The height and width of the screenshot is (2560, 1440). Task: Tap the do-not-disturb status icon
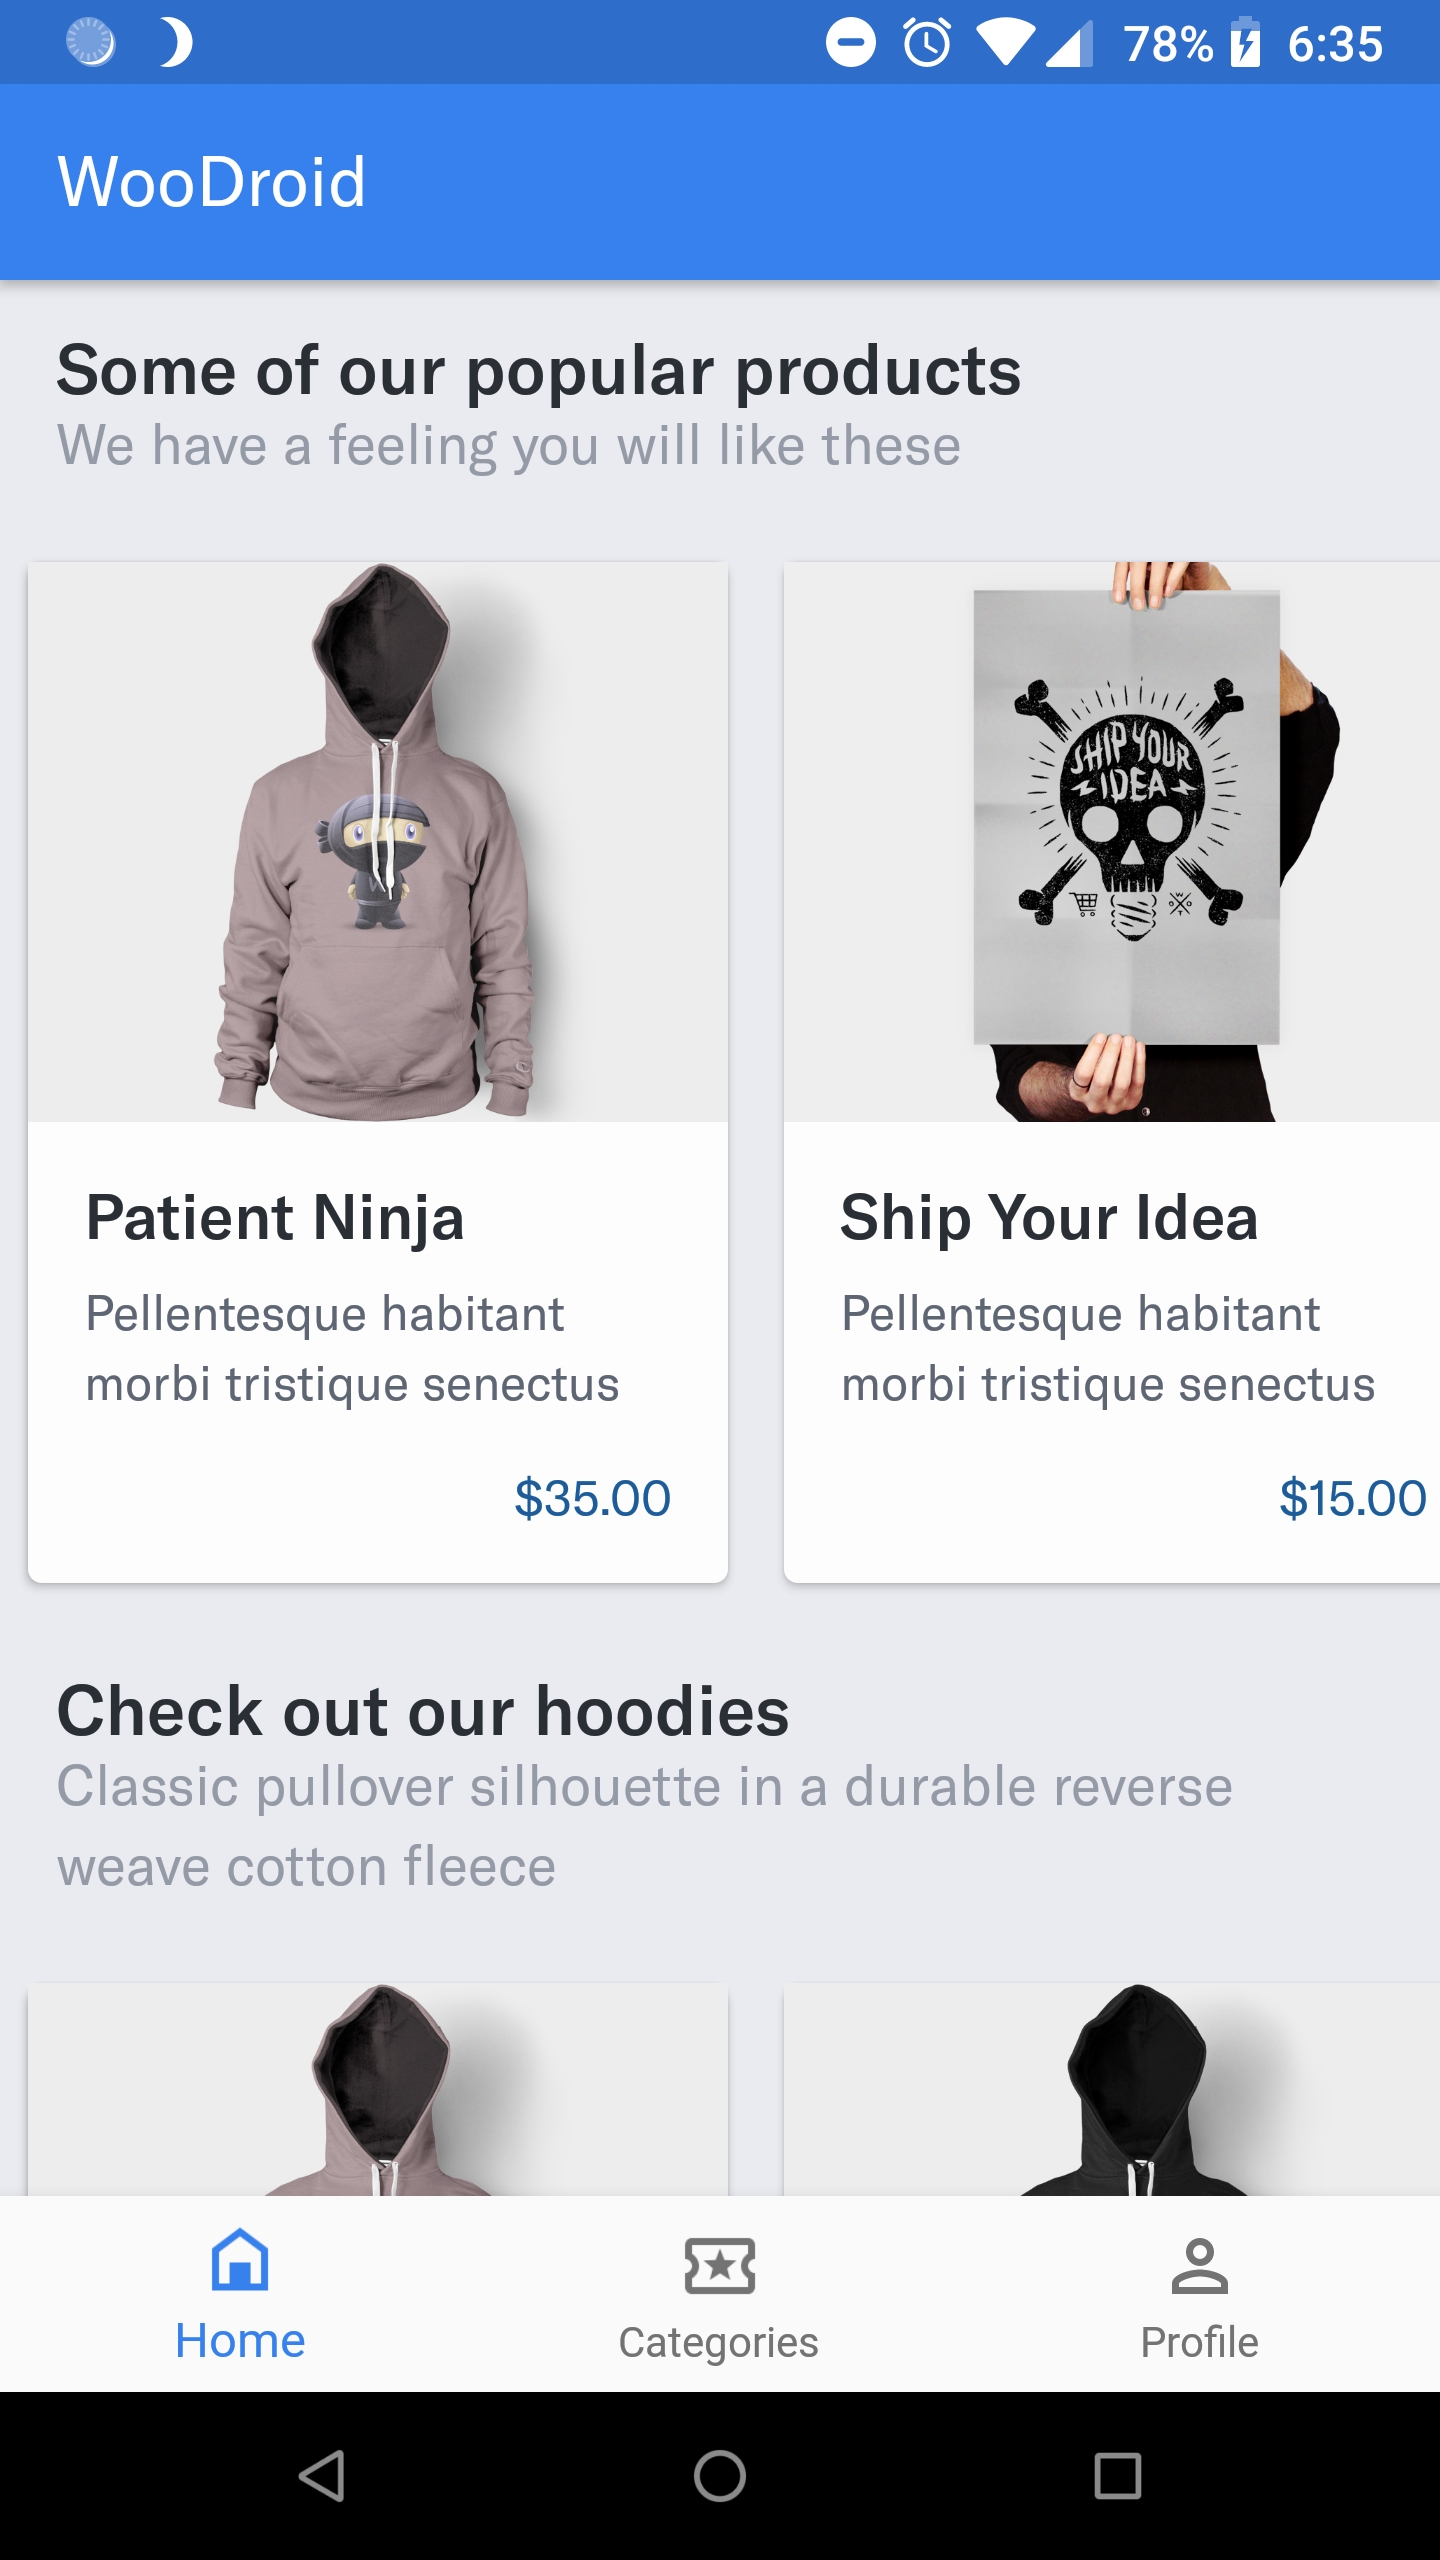click(850, 44)
